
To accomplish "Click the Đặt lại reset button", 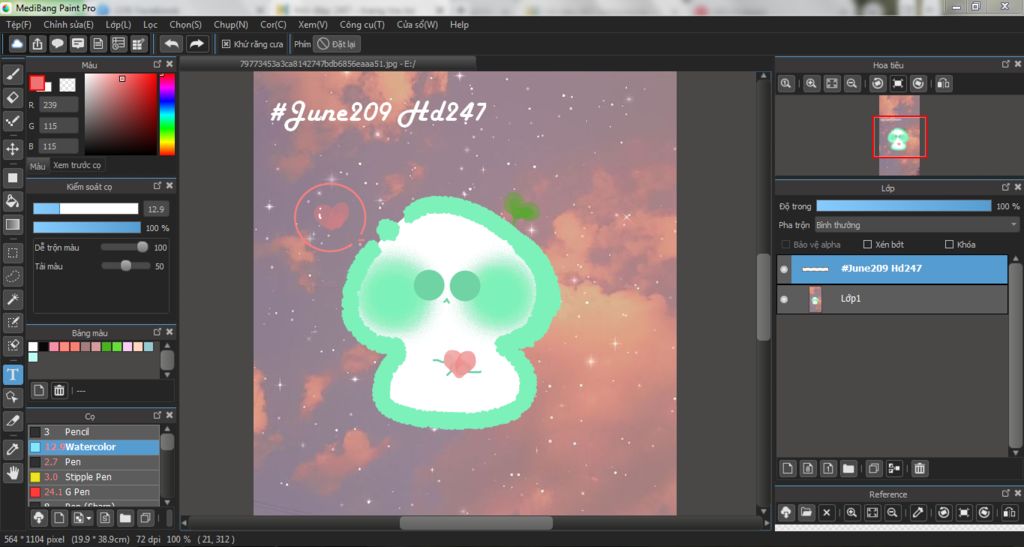I will 337,44.
